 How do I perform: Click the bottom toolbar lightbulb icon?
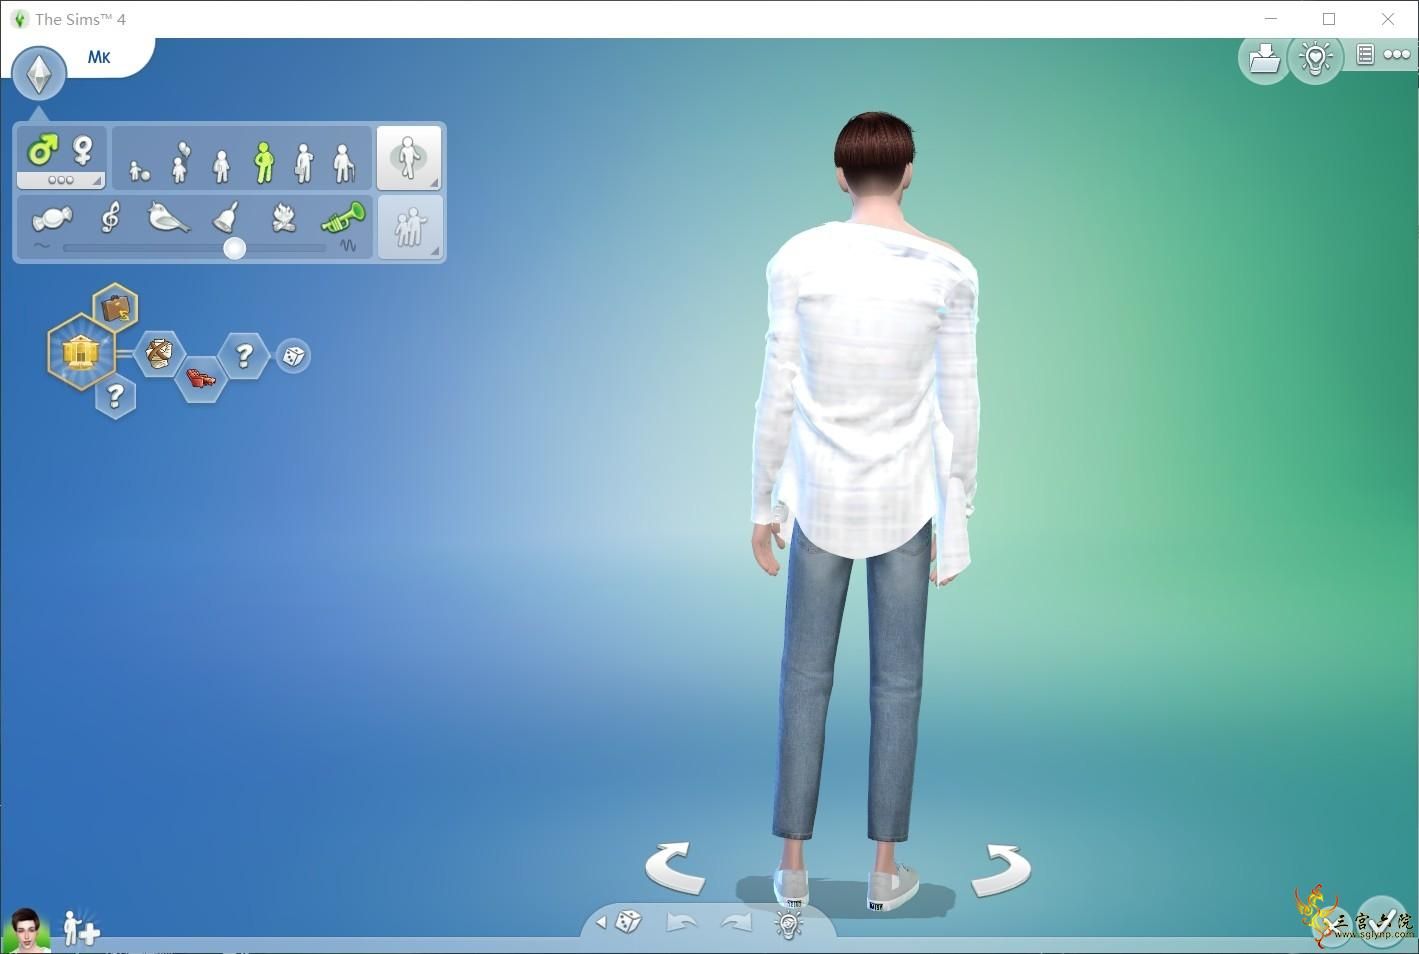[789, 922]
